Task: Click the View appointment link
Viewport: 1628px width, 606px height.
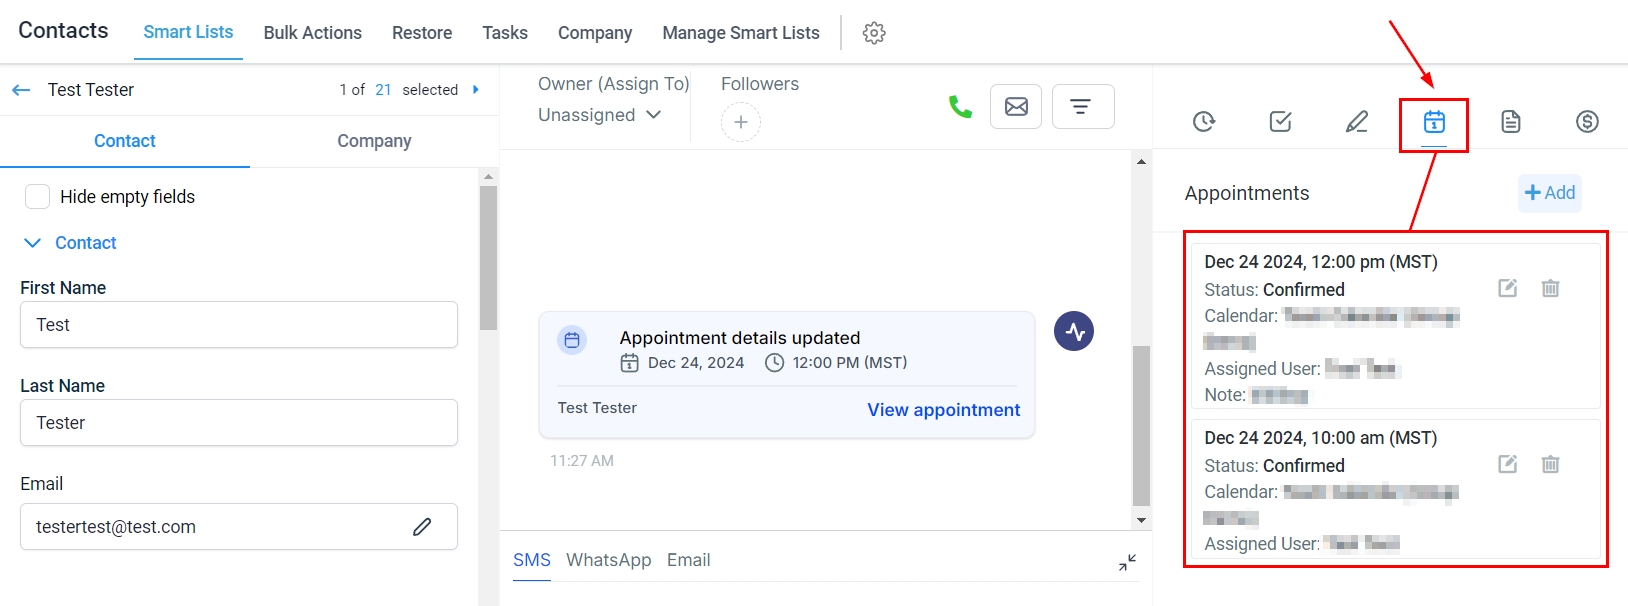Action: (943, 410)
